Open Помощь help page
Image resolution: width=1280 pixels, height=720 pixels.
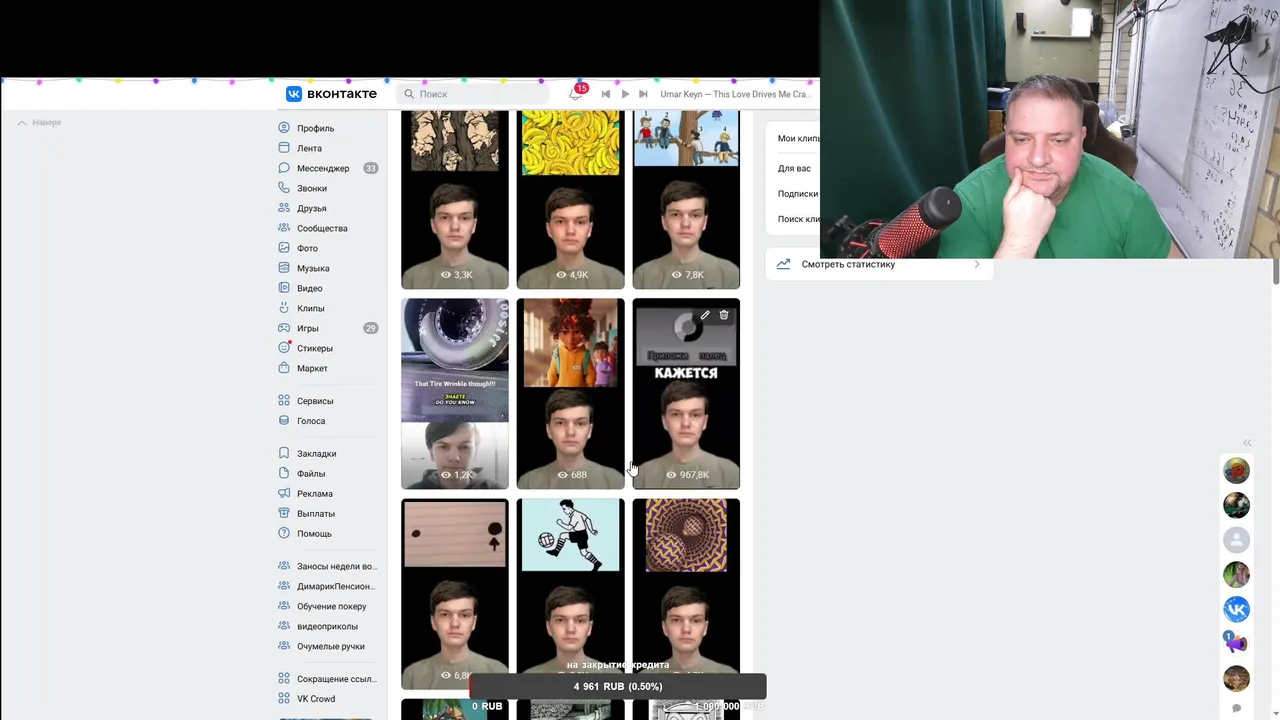314,534
